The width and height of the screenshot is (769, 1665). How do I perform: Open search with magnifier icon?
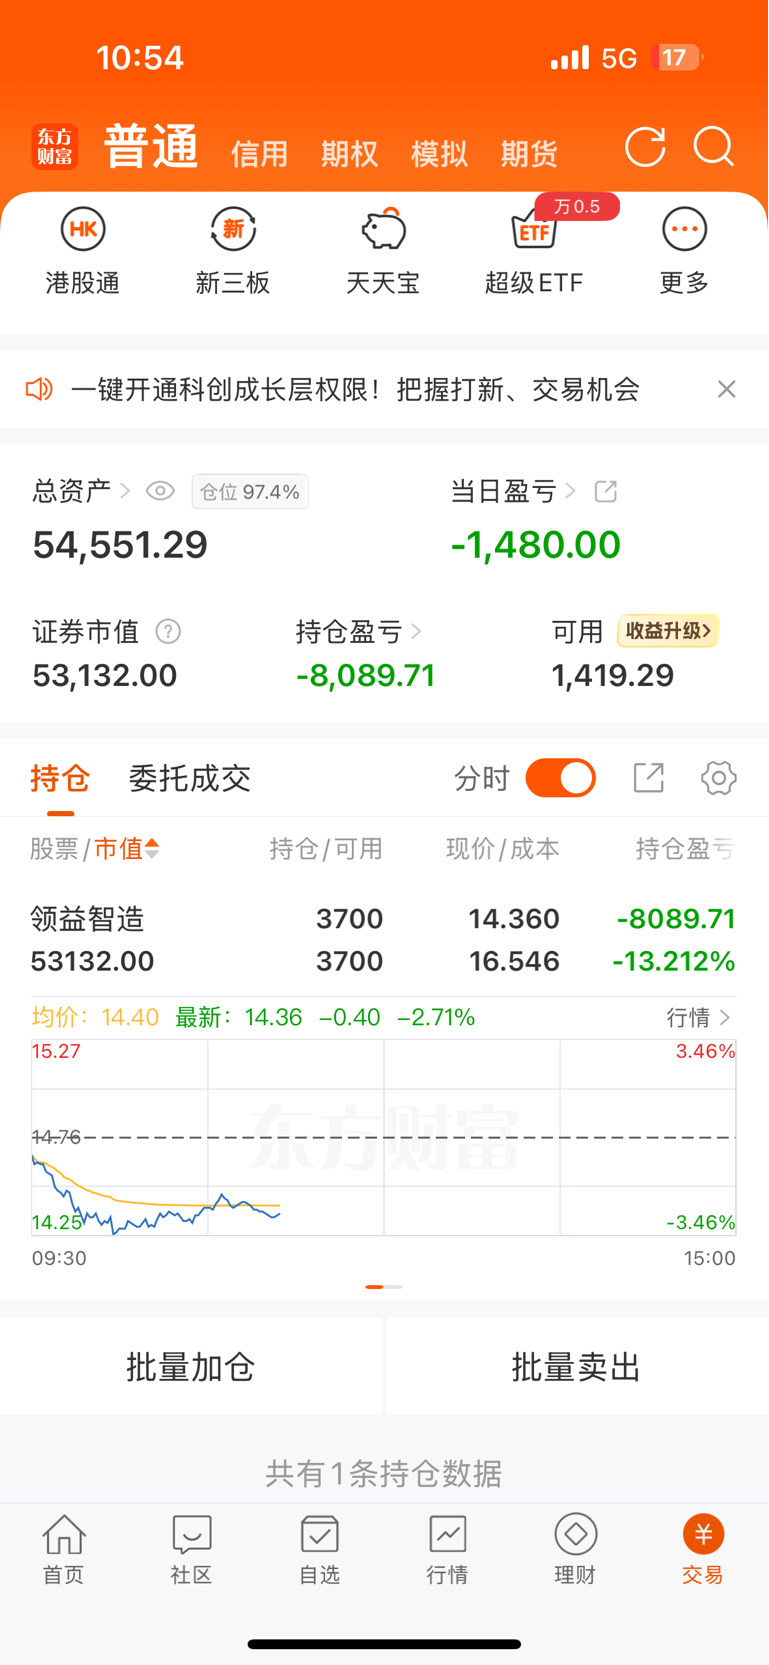point(714,147)
